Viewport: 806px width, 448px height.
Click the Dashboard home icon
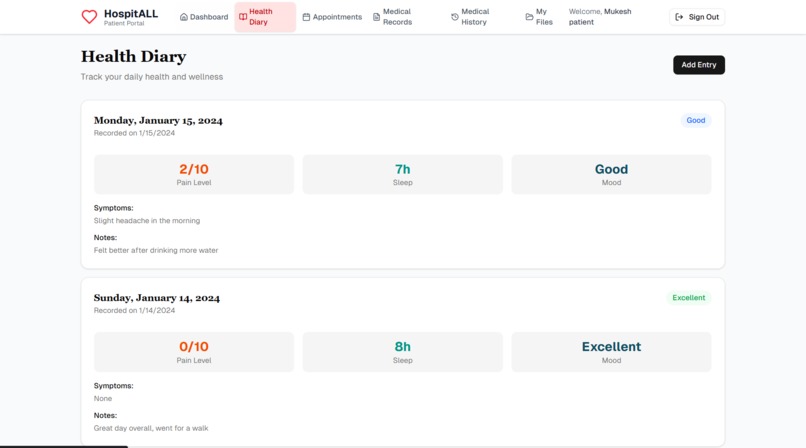tap(184, 17)
